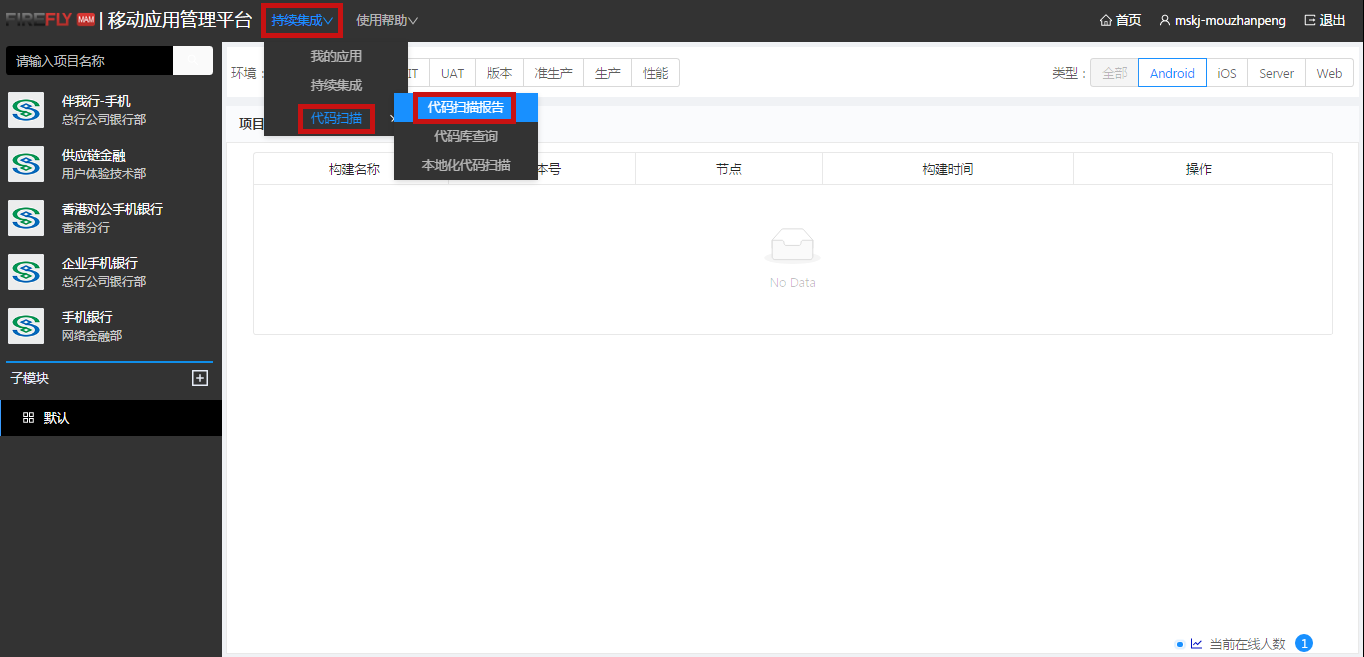Click the username mskj-mouzhanpeng
This screenshot has height=657, width=1364.
[x=1230, y=20]
